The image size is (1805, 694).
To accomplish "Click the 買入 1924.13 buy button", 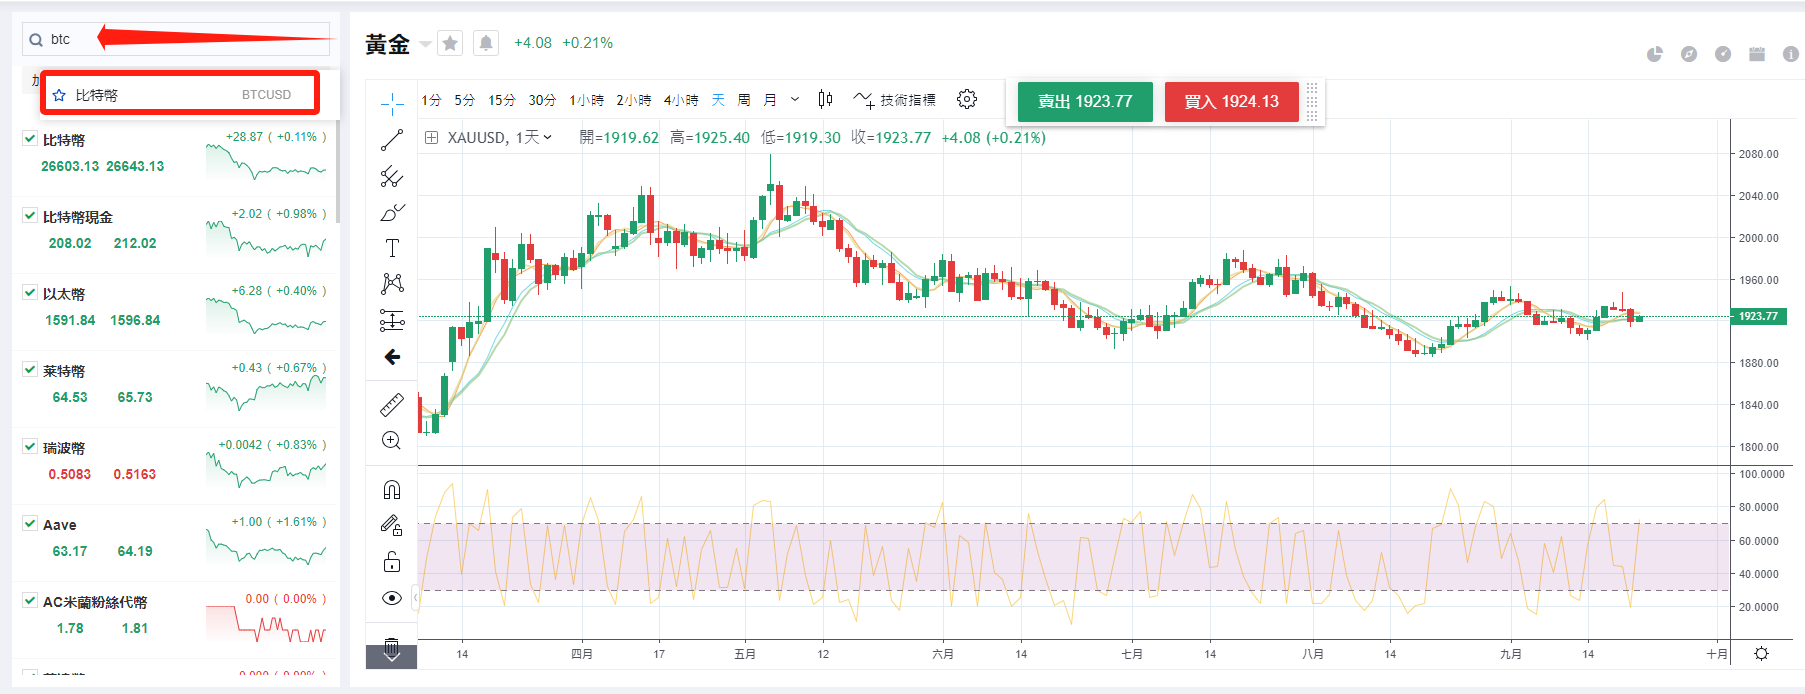I will pyautogui.click(x=1231, y=102).
